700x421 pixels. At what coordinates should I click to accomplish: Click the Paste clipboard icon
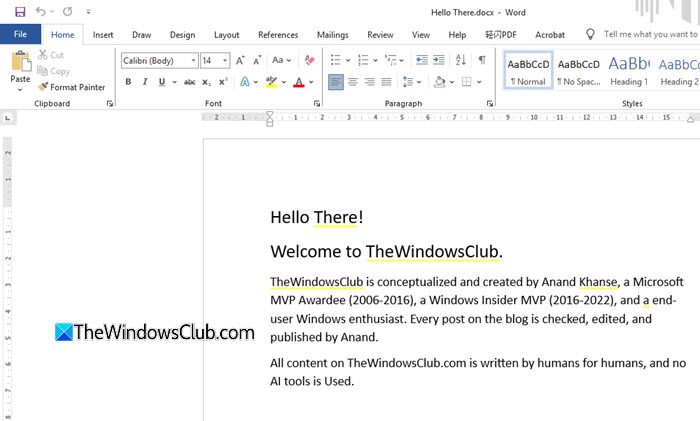coord(21,61)
